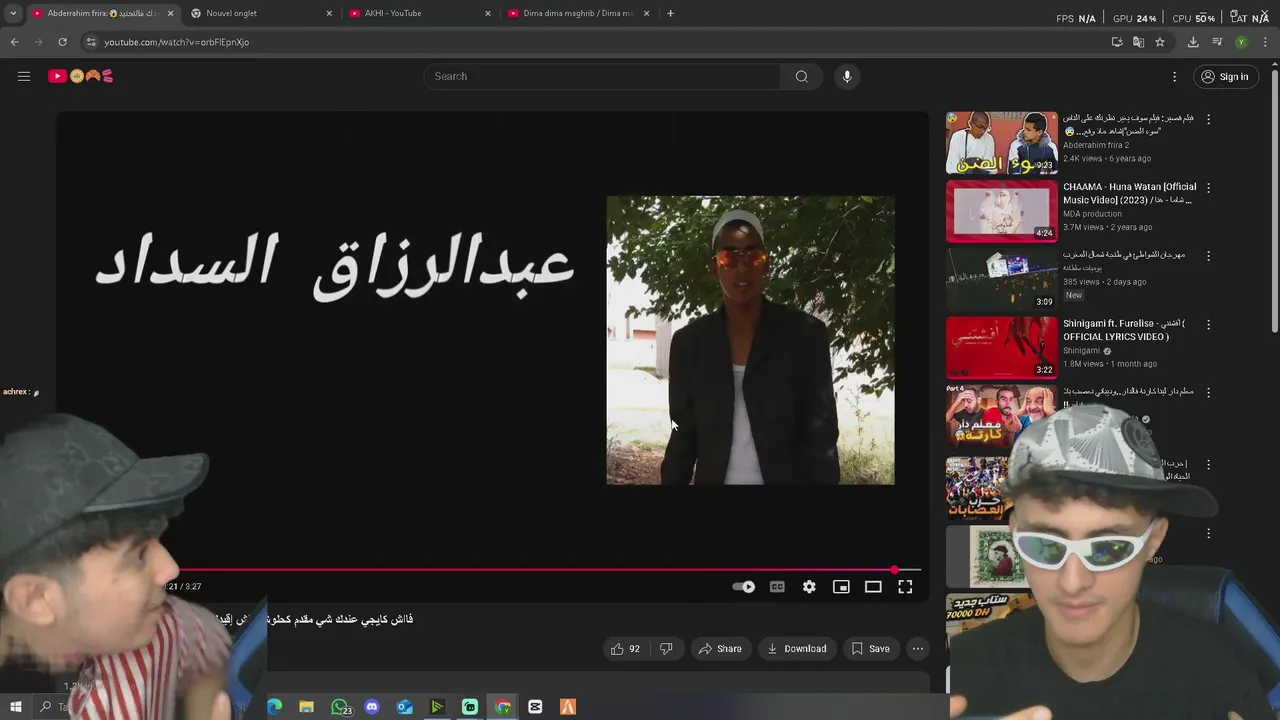Toggle closed captions (CC) in the player
This screenshot has width=1280, height=720.
click(777, 587)
